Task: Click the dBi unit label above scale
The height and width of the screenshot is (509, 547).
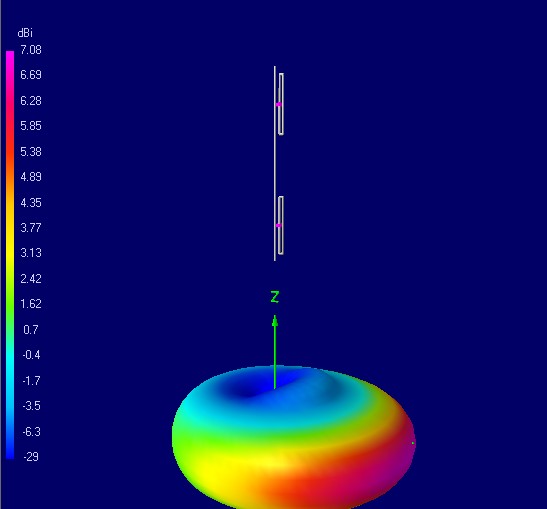Action: (x=25, y=33)
